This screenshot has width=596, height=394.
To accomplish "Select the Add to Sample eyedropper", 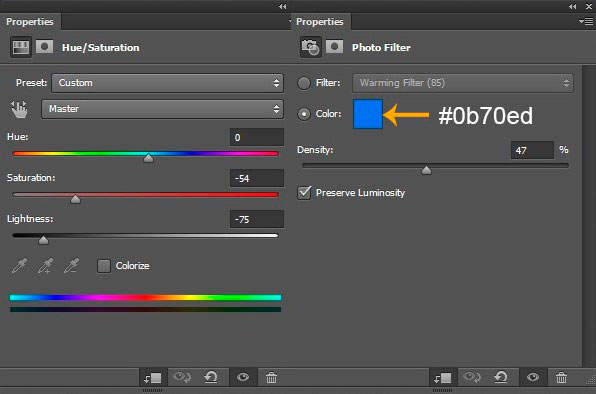I will tap(45, 266).
